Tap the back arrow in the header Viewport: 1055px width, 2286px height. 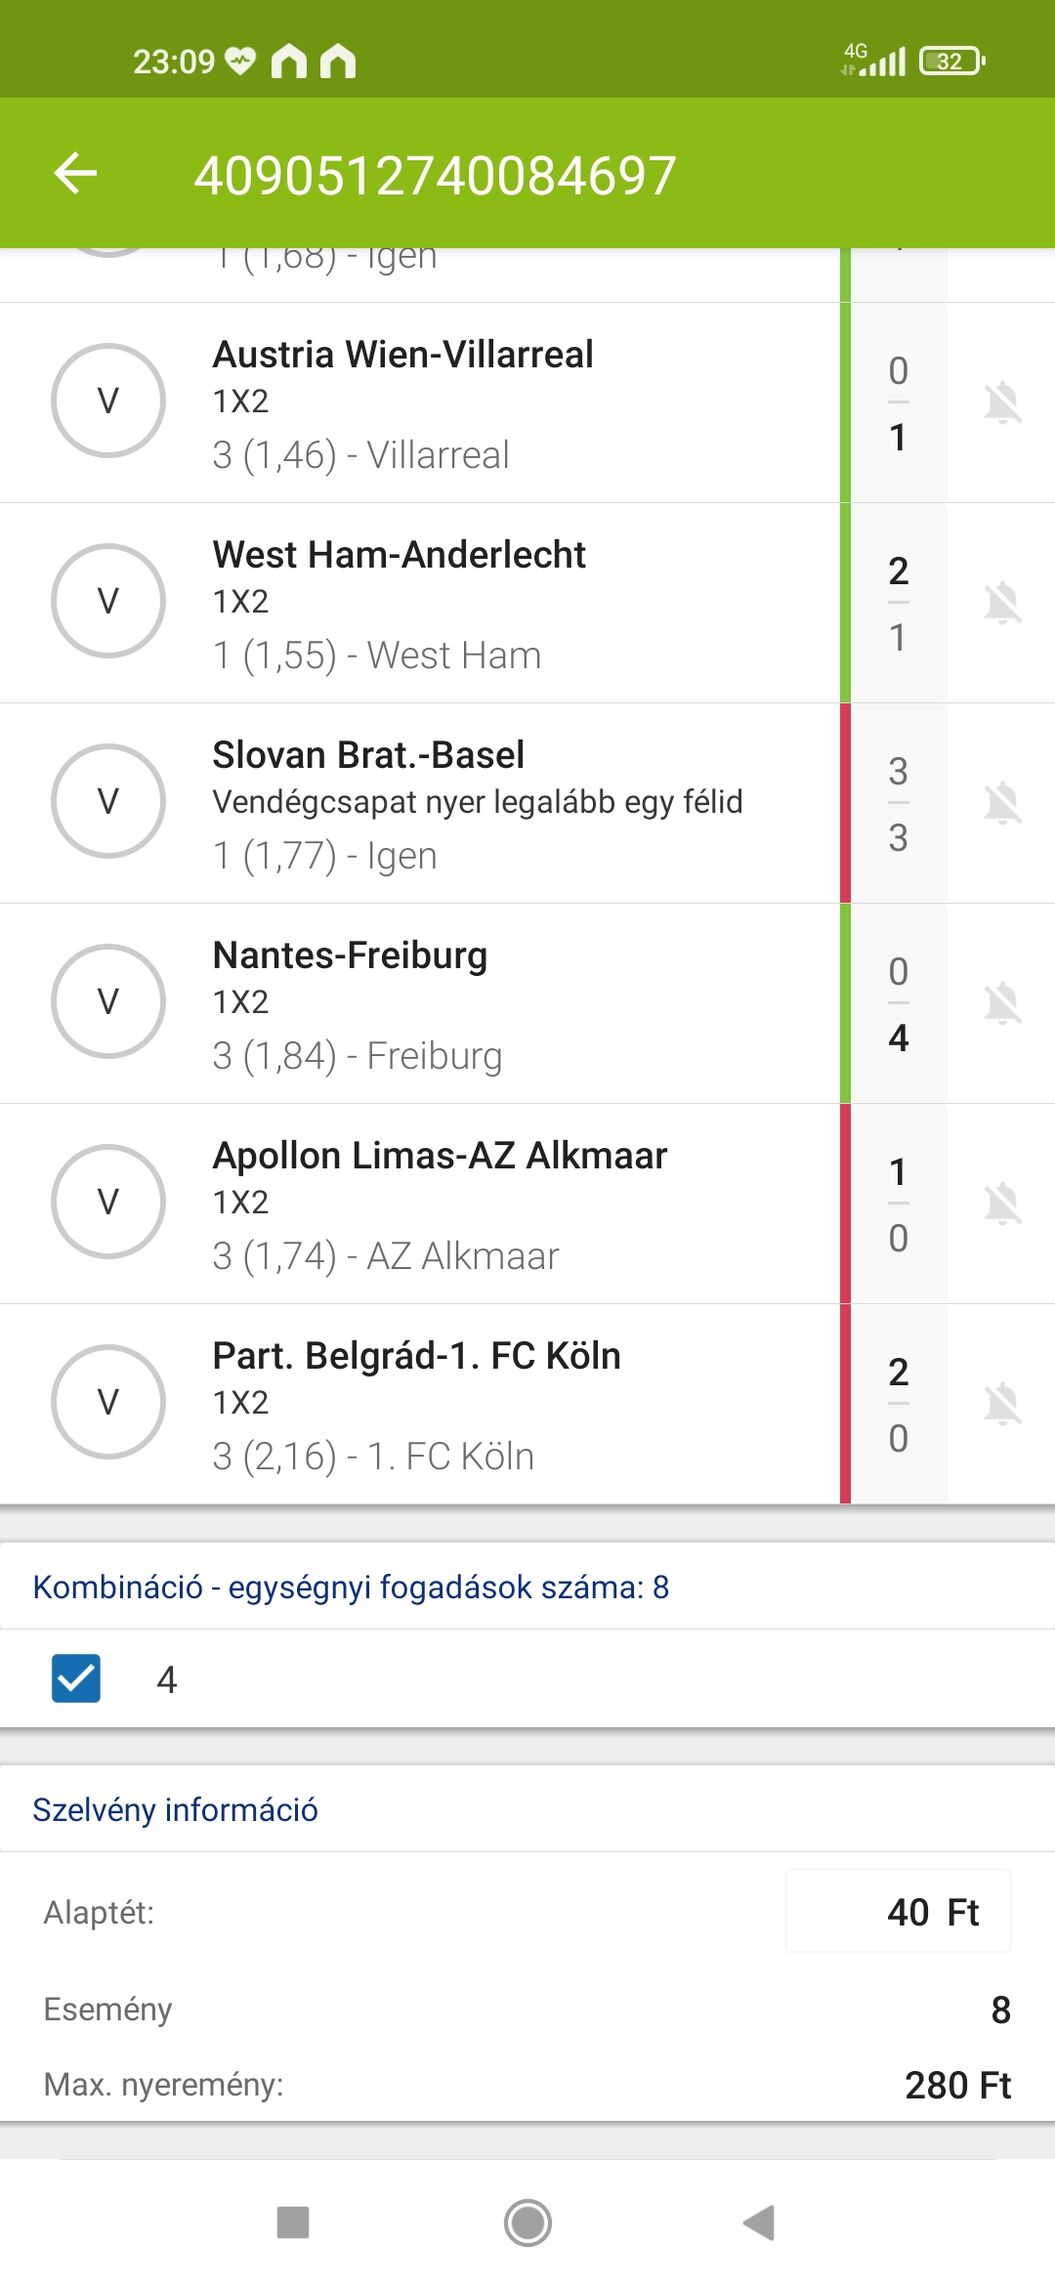point(76,174)
